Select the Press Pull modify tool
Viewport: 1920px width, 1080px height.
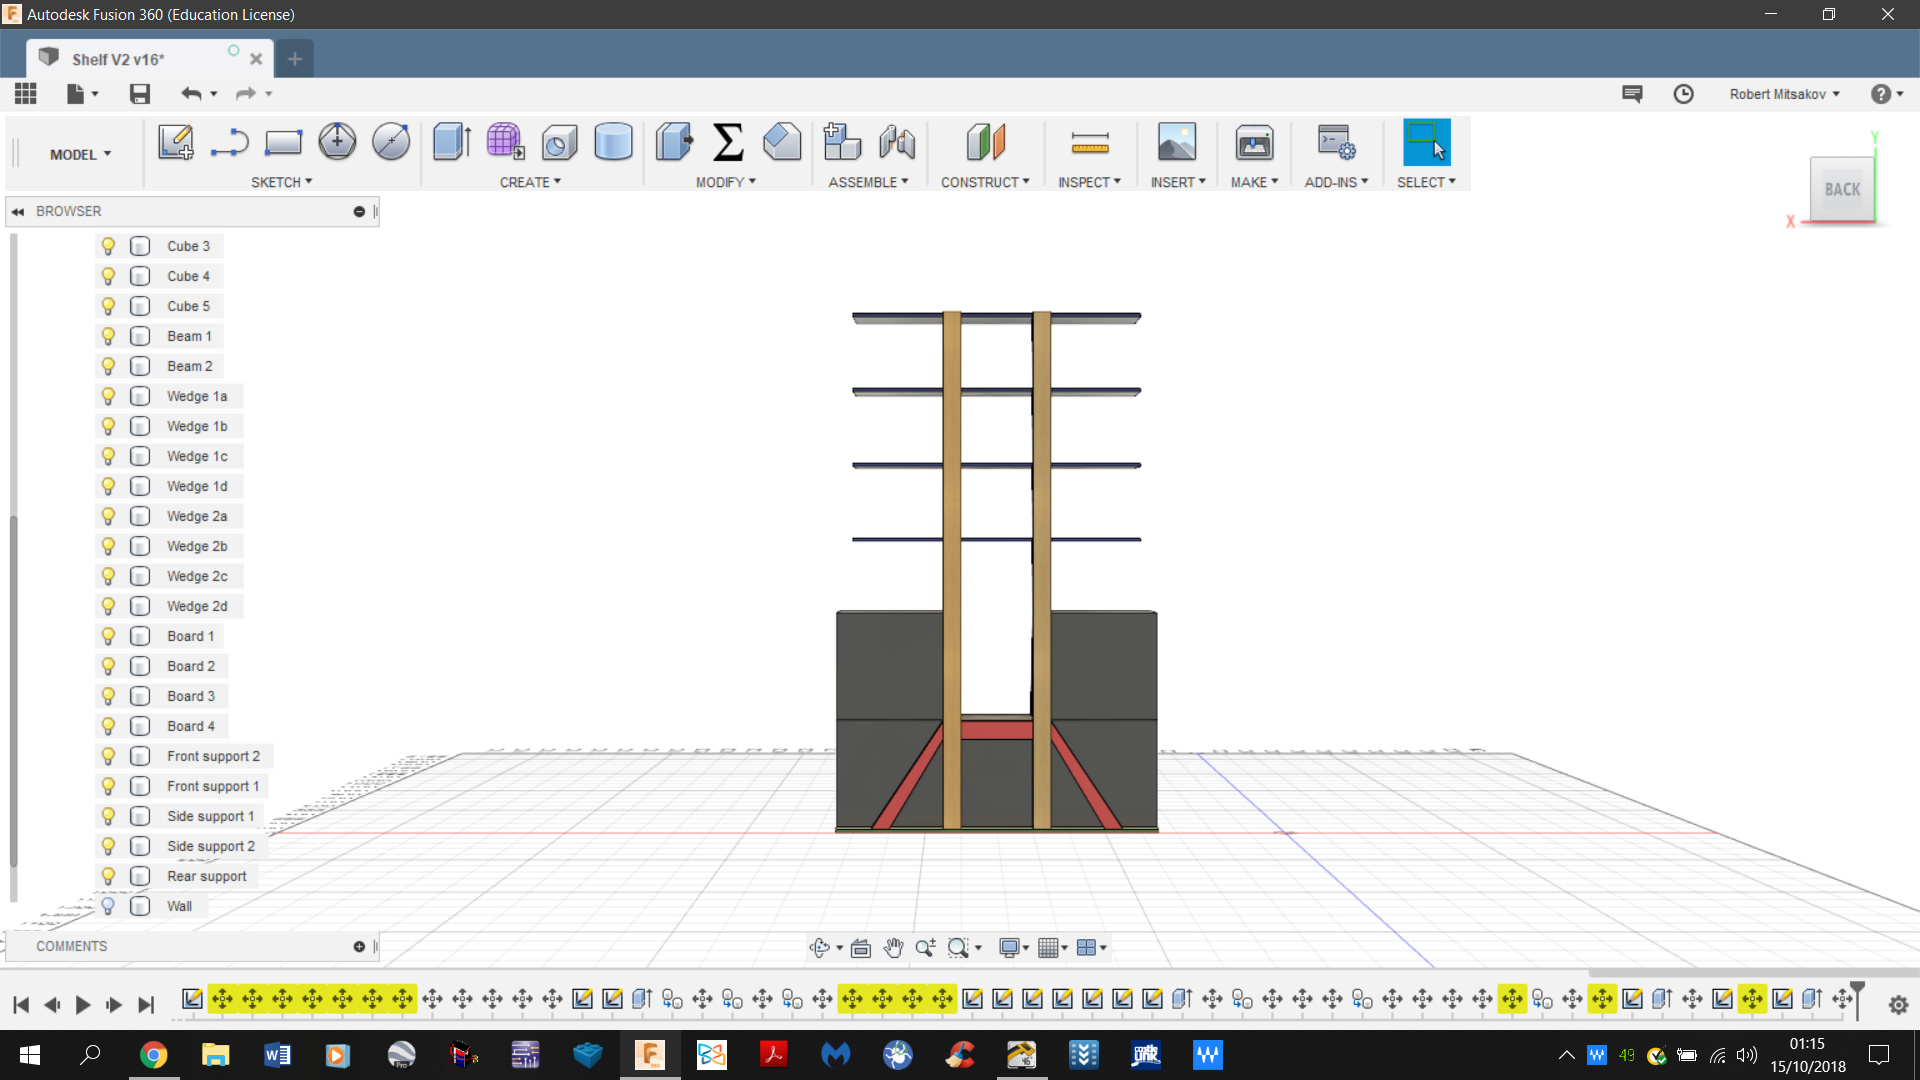(x=674, y=142)
